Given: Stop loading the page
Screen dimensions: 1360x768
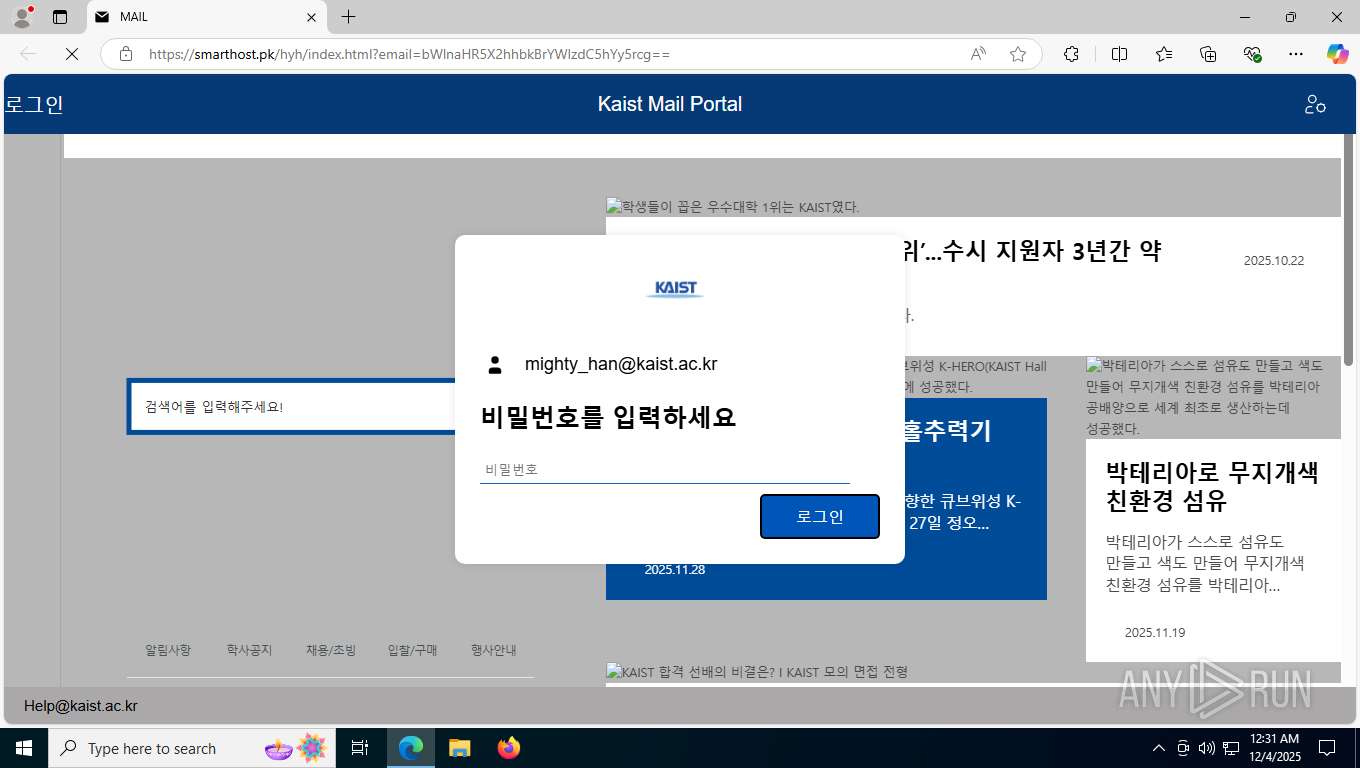Looking at the screenshot, I should coord(72,54).
